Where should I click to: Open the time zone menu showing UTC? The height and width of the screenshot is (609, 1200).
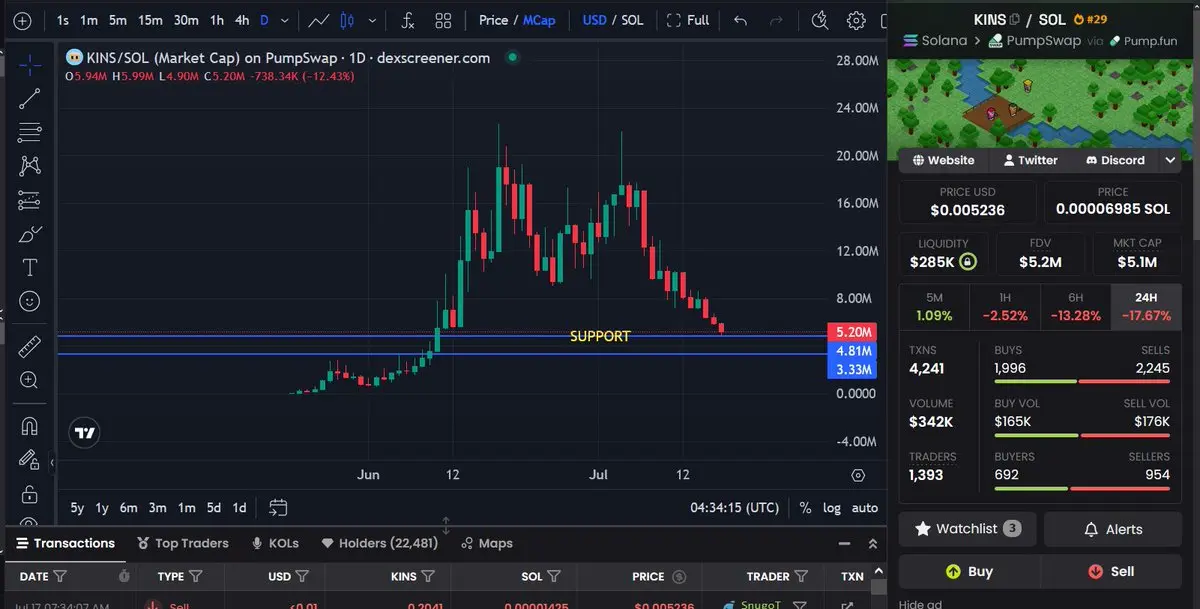click(734, 508)
